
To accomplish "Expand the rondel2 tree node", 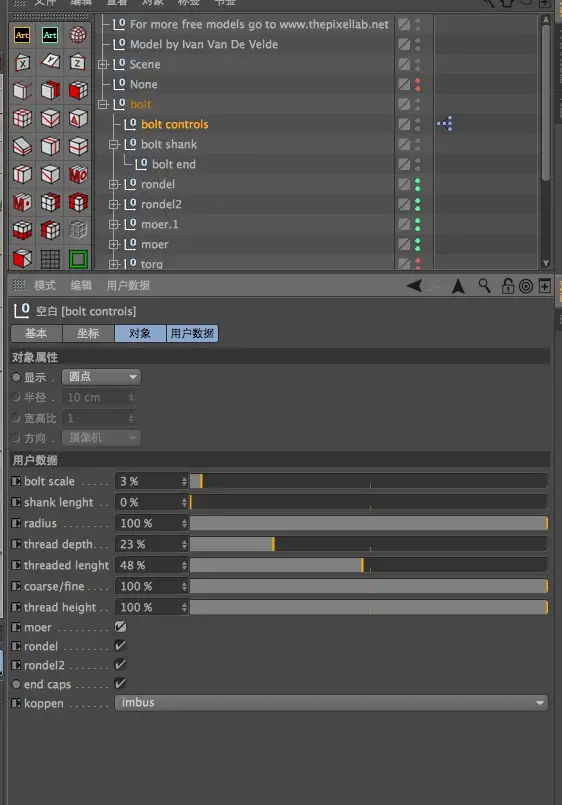I will pyautogui.click(x=114, y=205).
